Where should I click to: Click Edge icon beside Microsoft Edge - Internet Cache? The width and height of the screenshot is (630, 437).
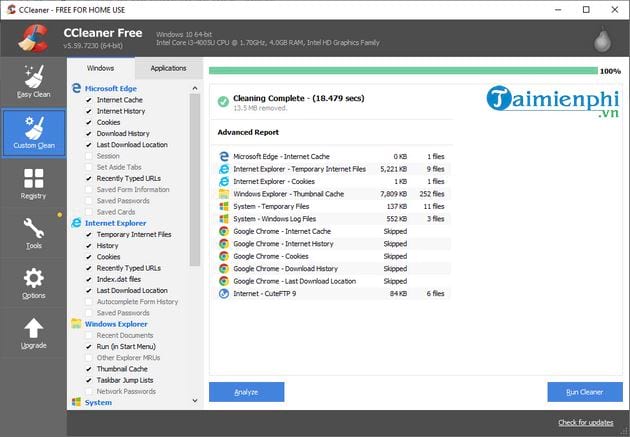(224, 156)
